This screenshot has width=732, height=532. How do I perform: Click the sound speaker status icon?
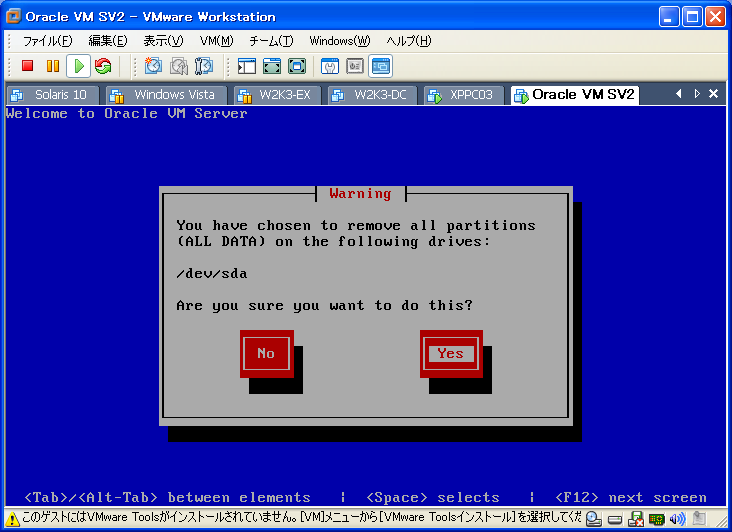point(677,519)
